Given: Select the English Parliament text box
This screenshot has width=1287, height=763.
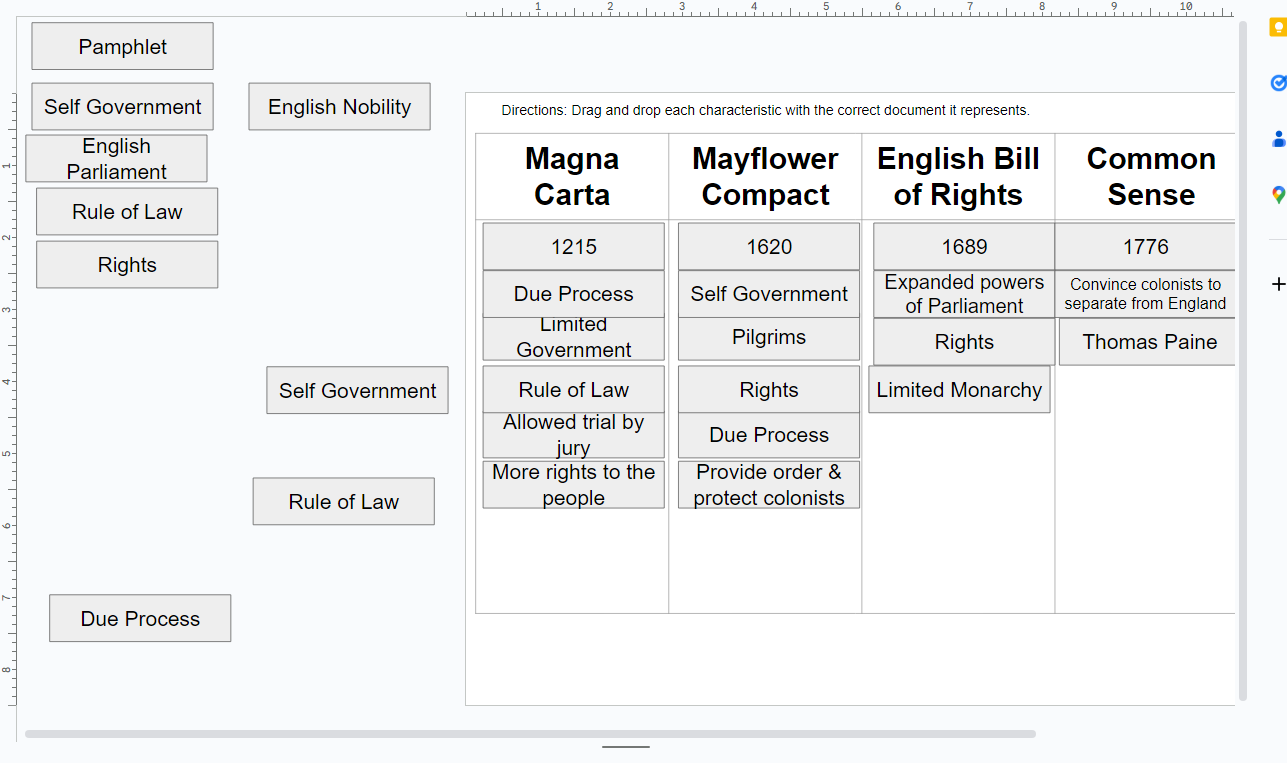Looking at the screenshot, I should [x=116, y=159].
